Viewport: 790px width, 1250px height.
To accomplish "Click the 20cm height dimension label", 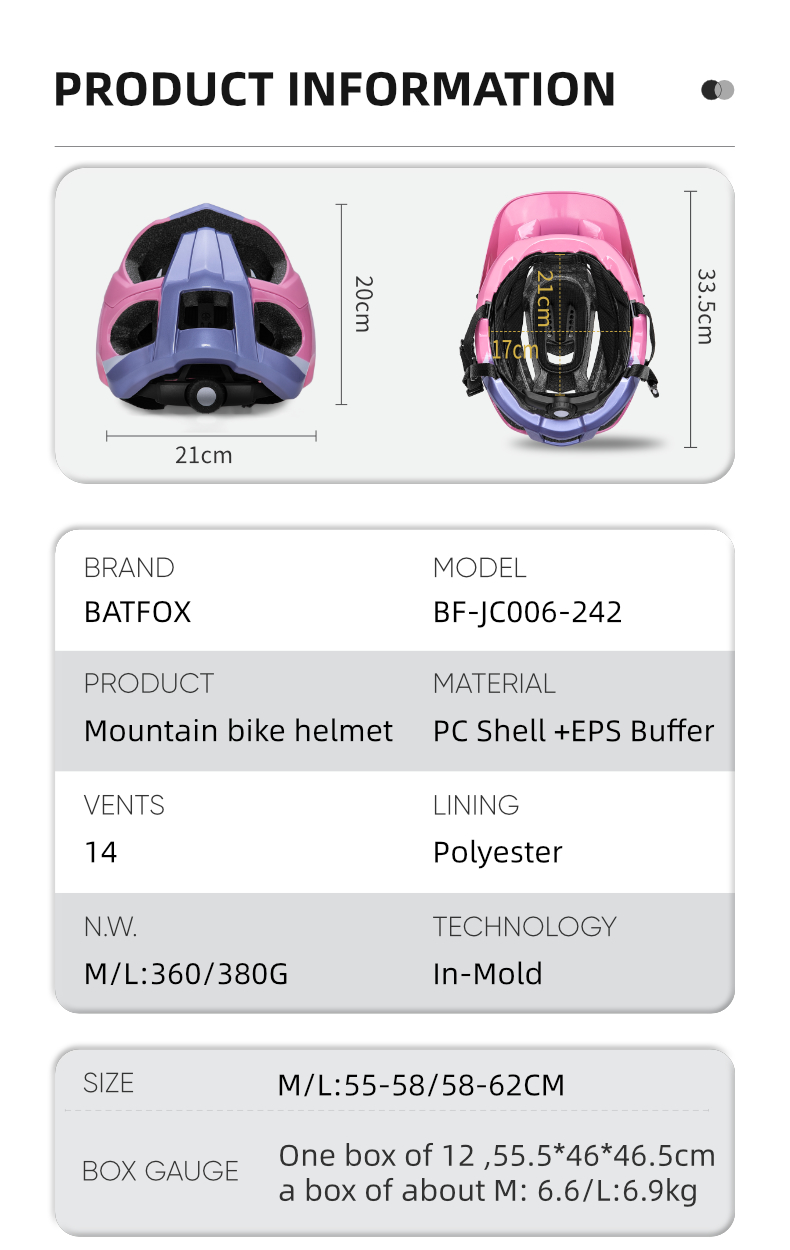I will coord(363,304).
